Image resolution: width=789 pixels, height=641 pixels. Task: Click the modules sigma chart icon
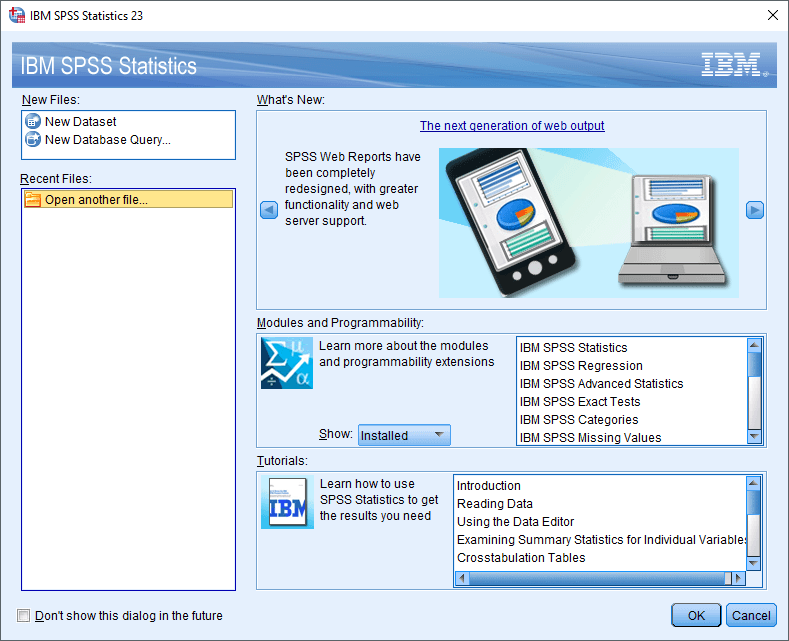[287, 363]
